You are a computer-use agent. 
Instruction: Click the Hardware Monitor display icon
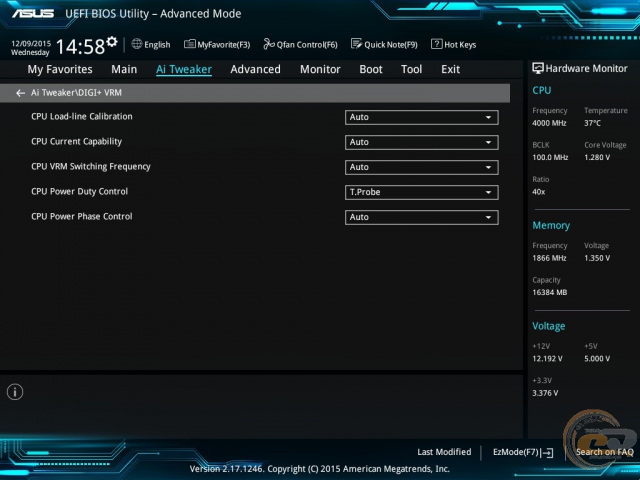pos(538,68)
